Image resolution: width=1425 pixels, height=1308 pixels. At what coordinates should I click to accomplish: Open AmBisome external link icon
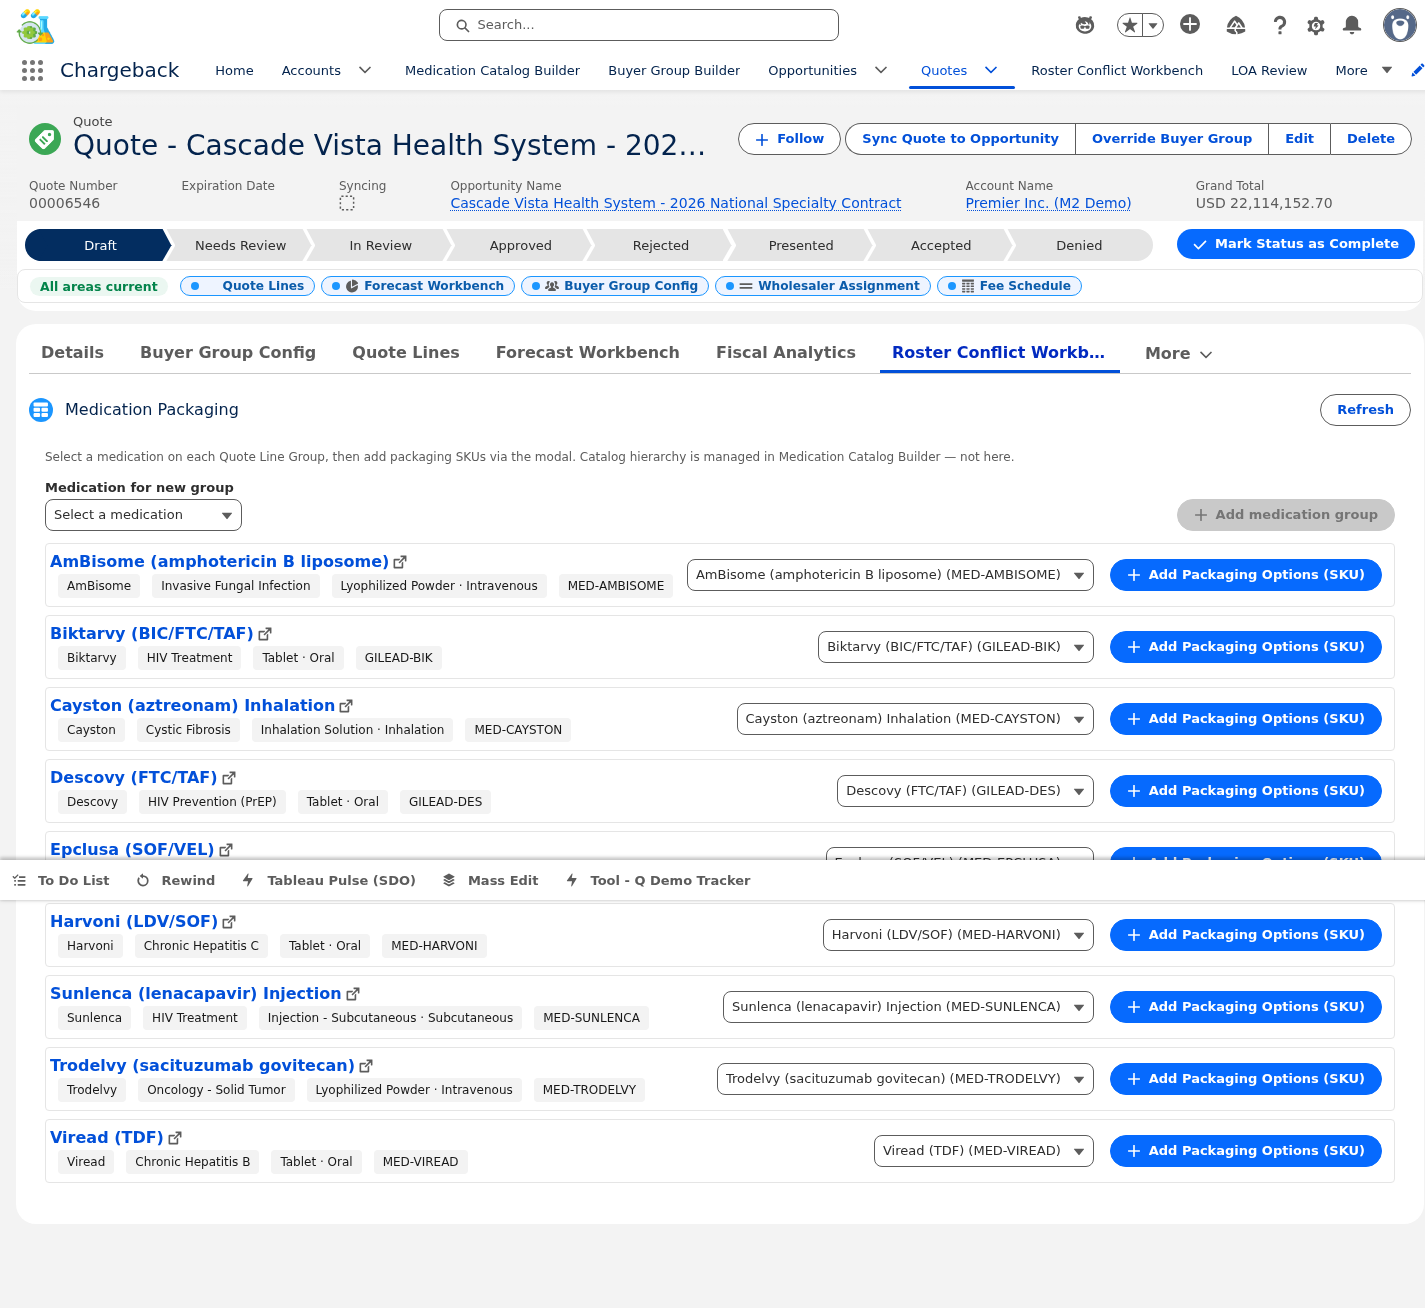point(400,563)
